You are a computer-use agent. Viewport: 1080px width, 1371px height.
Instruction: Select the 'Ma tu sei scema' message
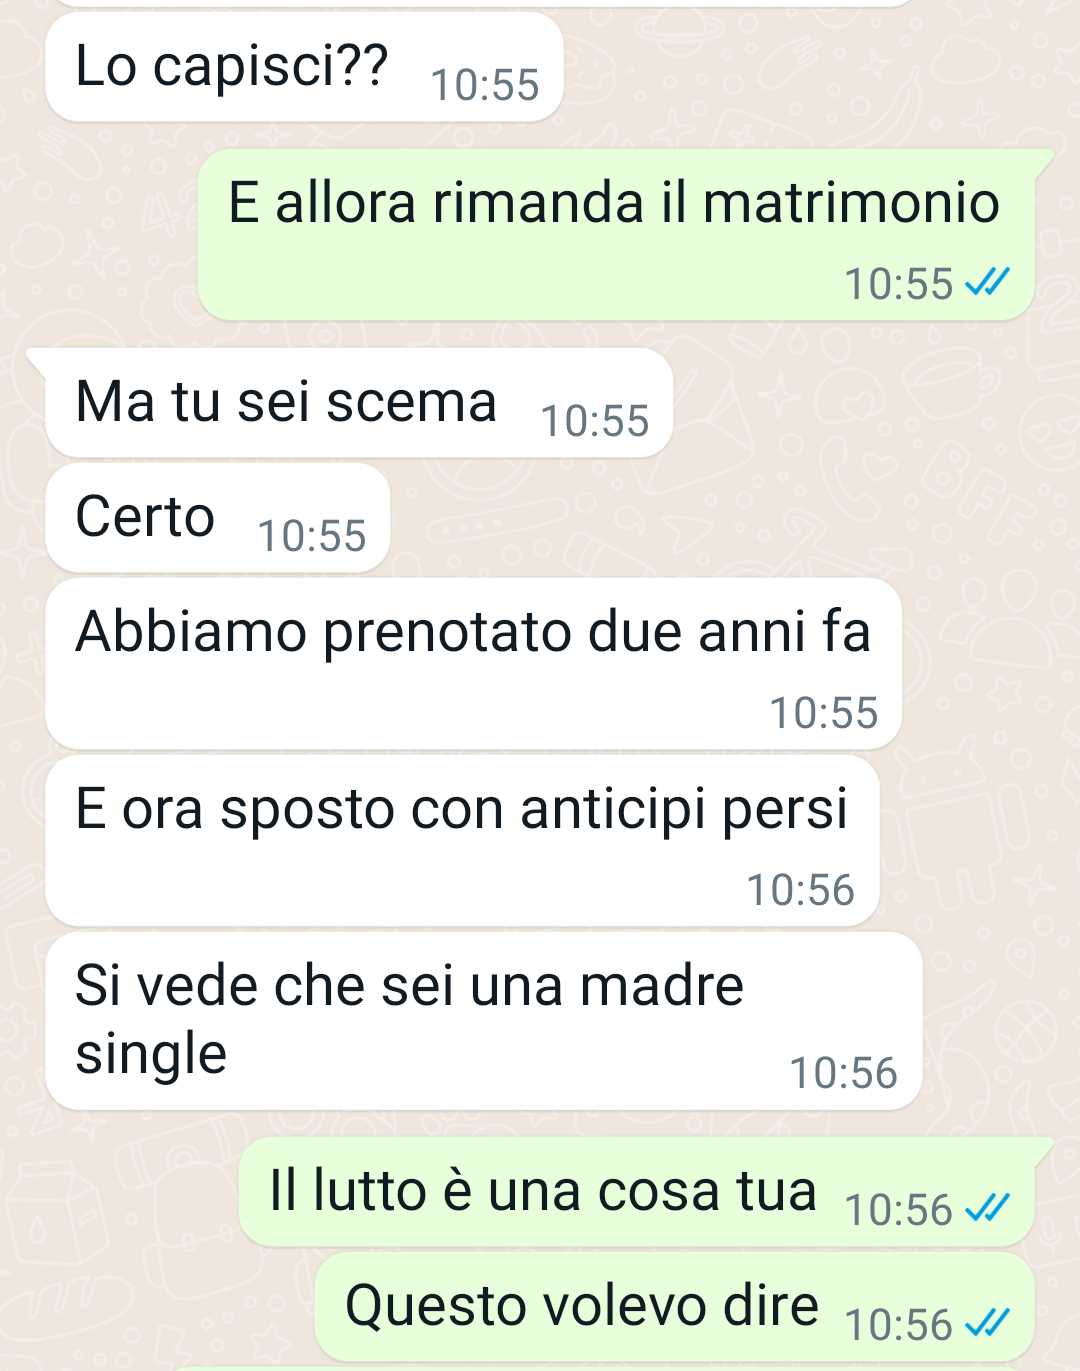point(358,402)
